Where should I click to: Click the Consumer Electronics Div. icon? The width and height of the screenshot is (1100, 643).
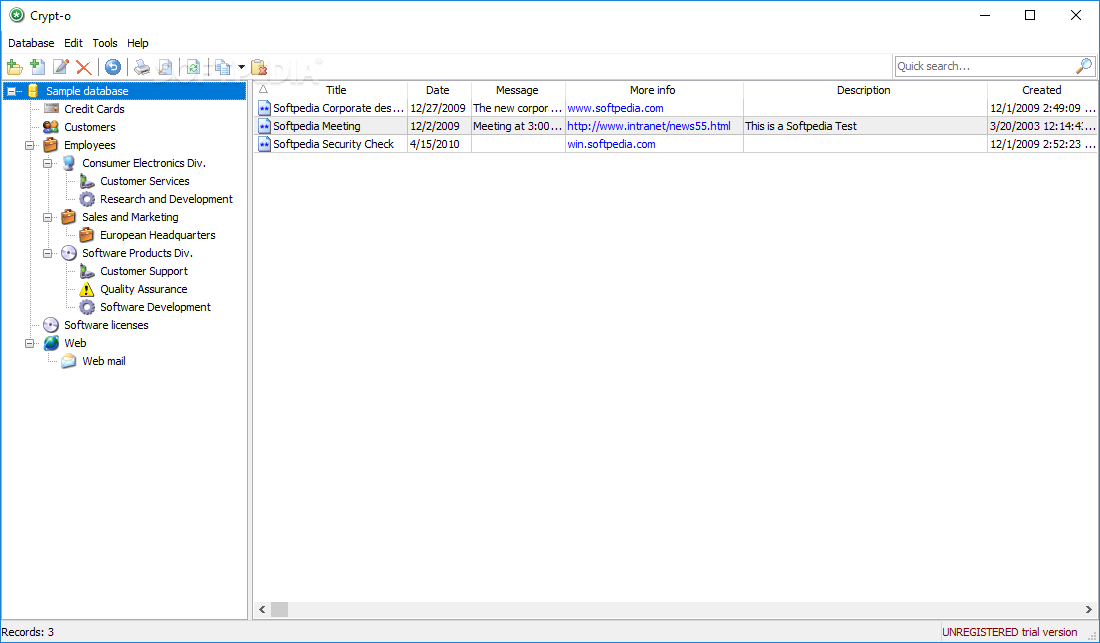[x=68, y=163]
